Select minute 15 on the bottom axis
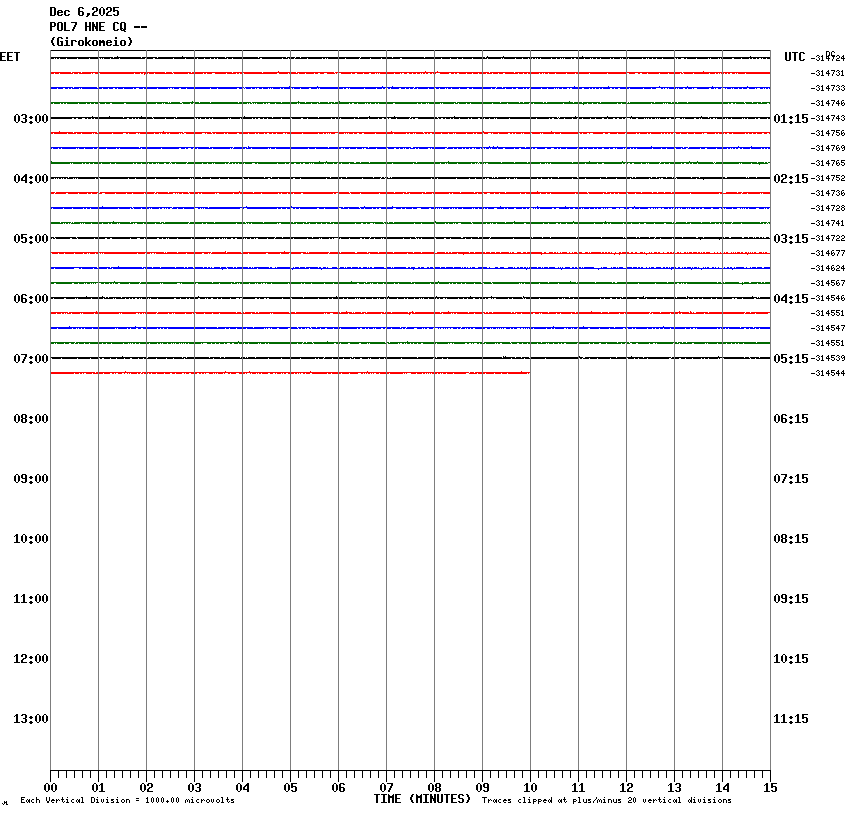Viewport: 850px width, 814px height. (770, 788)
